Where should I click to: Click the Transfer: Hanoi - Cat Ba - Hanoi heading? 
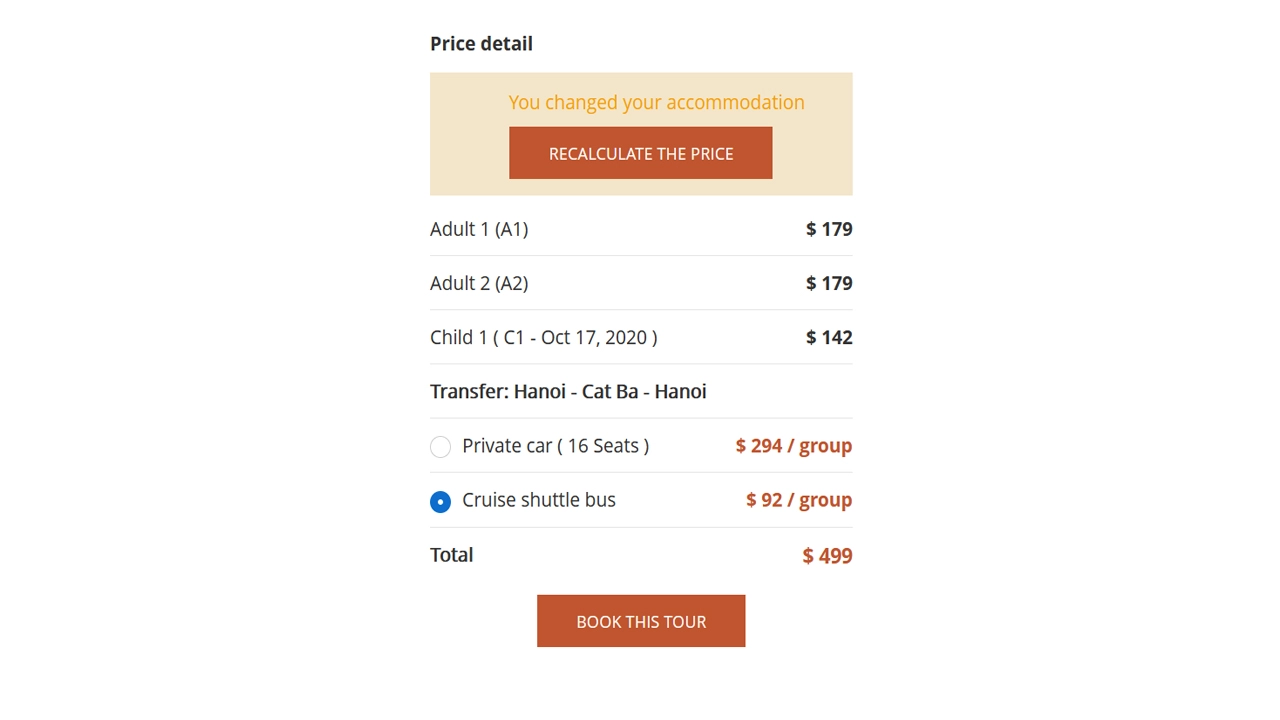coord(568,391)
